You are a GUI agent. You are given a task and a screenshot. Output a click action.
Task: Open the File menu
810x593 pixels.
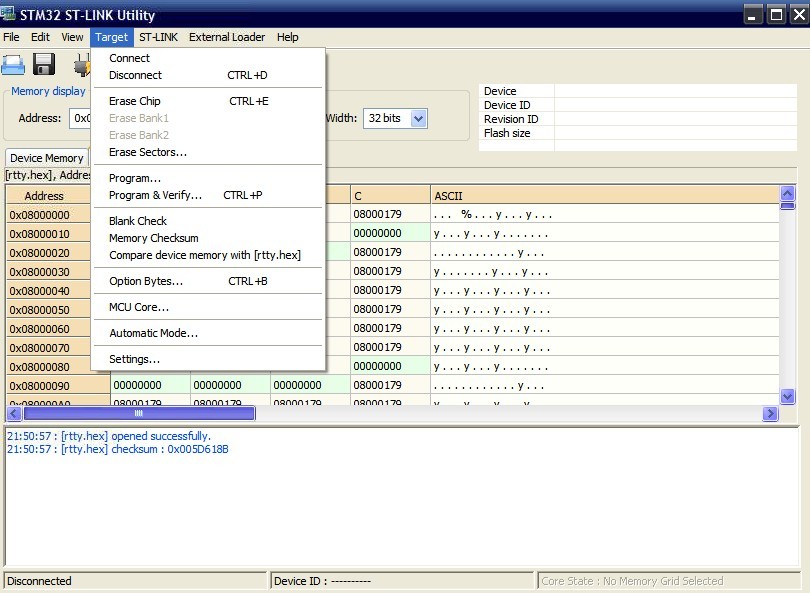pos(11,37)
